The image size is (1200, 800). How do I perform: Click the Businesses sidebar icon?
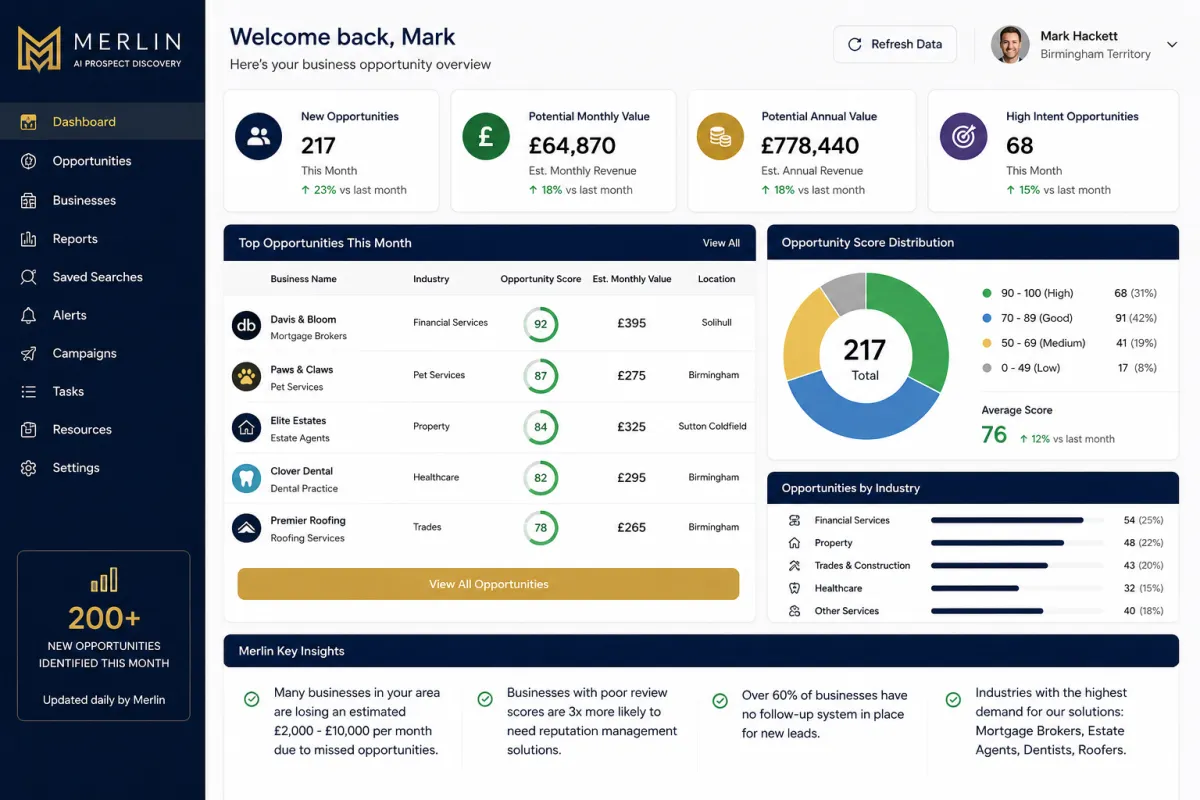pyautogui.click(x=28, y=200)
